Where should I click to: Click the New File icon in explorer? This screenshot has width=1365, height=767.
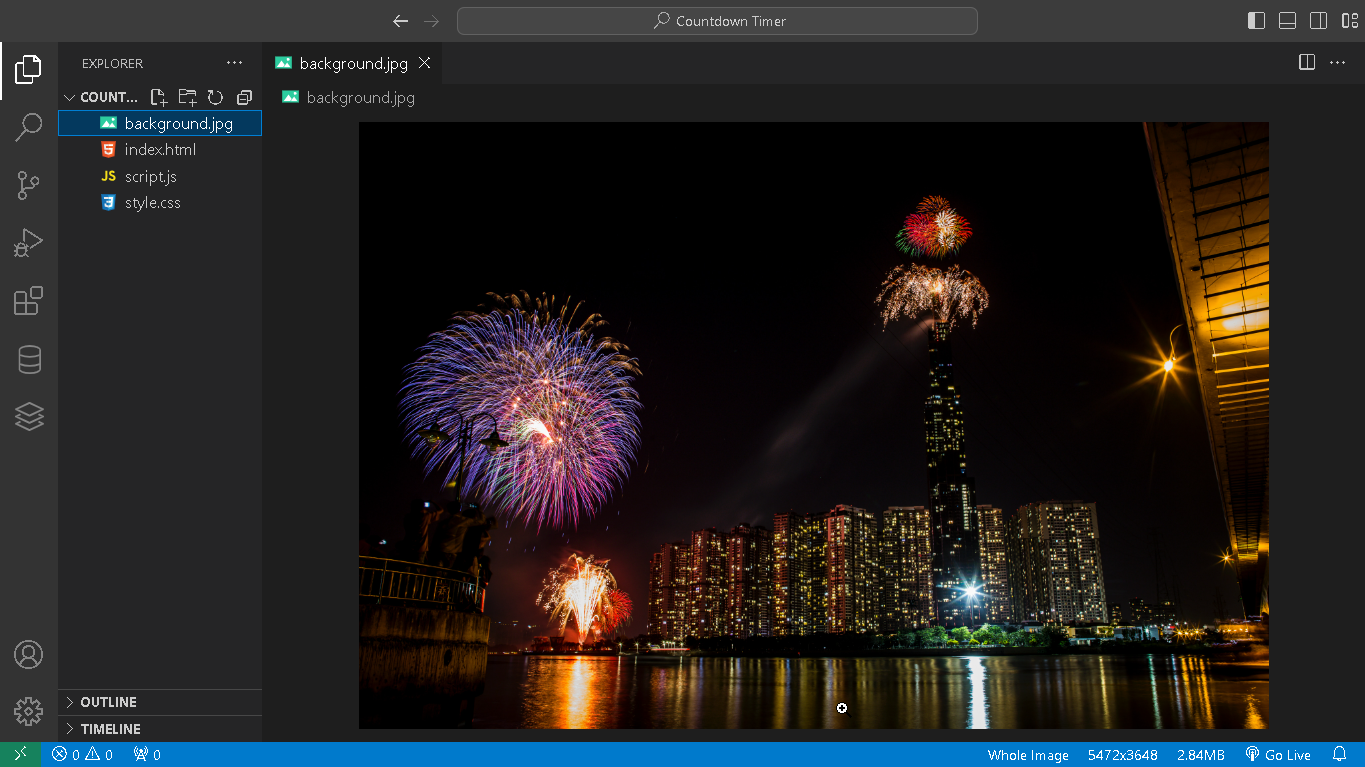point(158,97)
